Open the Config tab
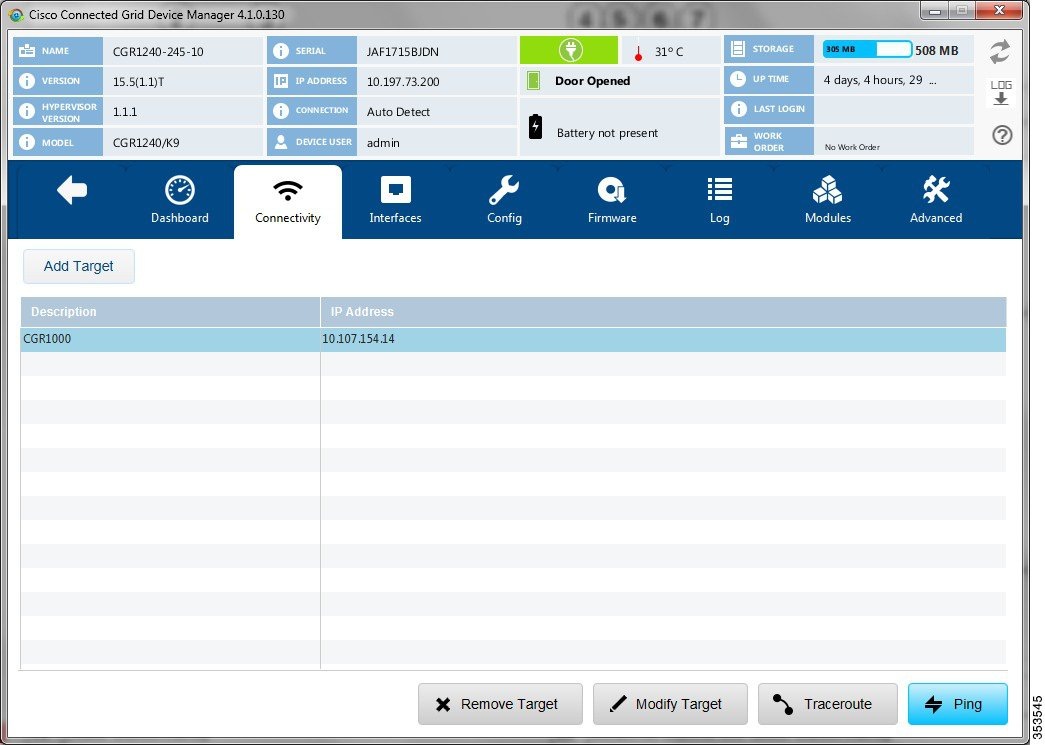1045x745 pixels. 504,201
